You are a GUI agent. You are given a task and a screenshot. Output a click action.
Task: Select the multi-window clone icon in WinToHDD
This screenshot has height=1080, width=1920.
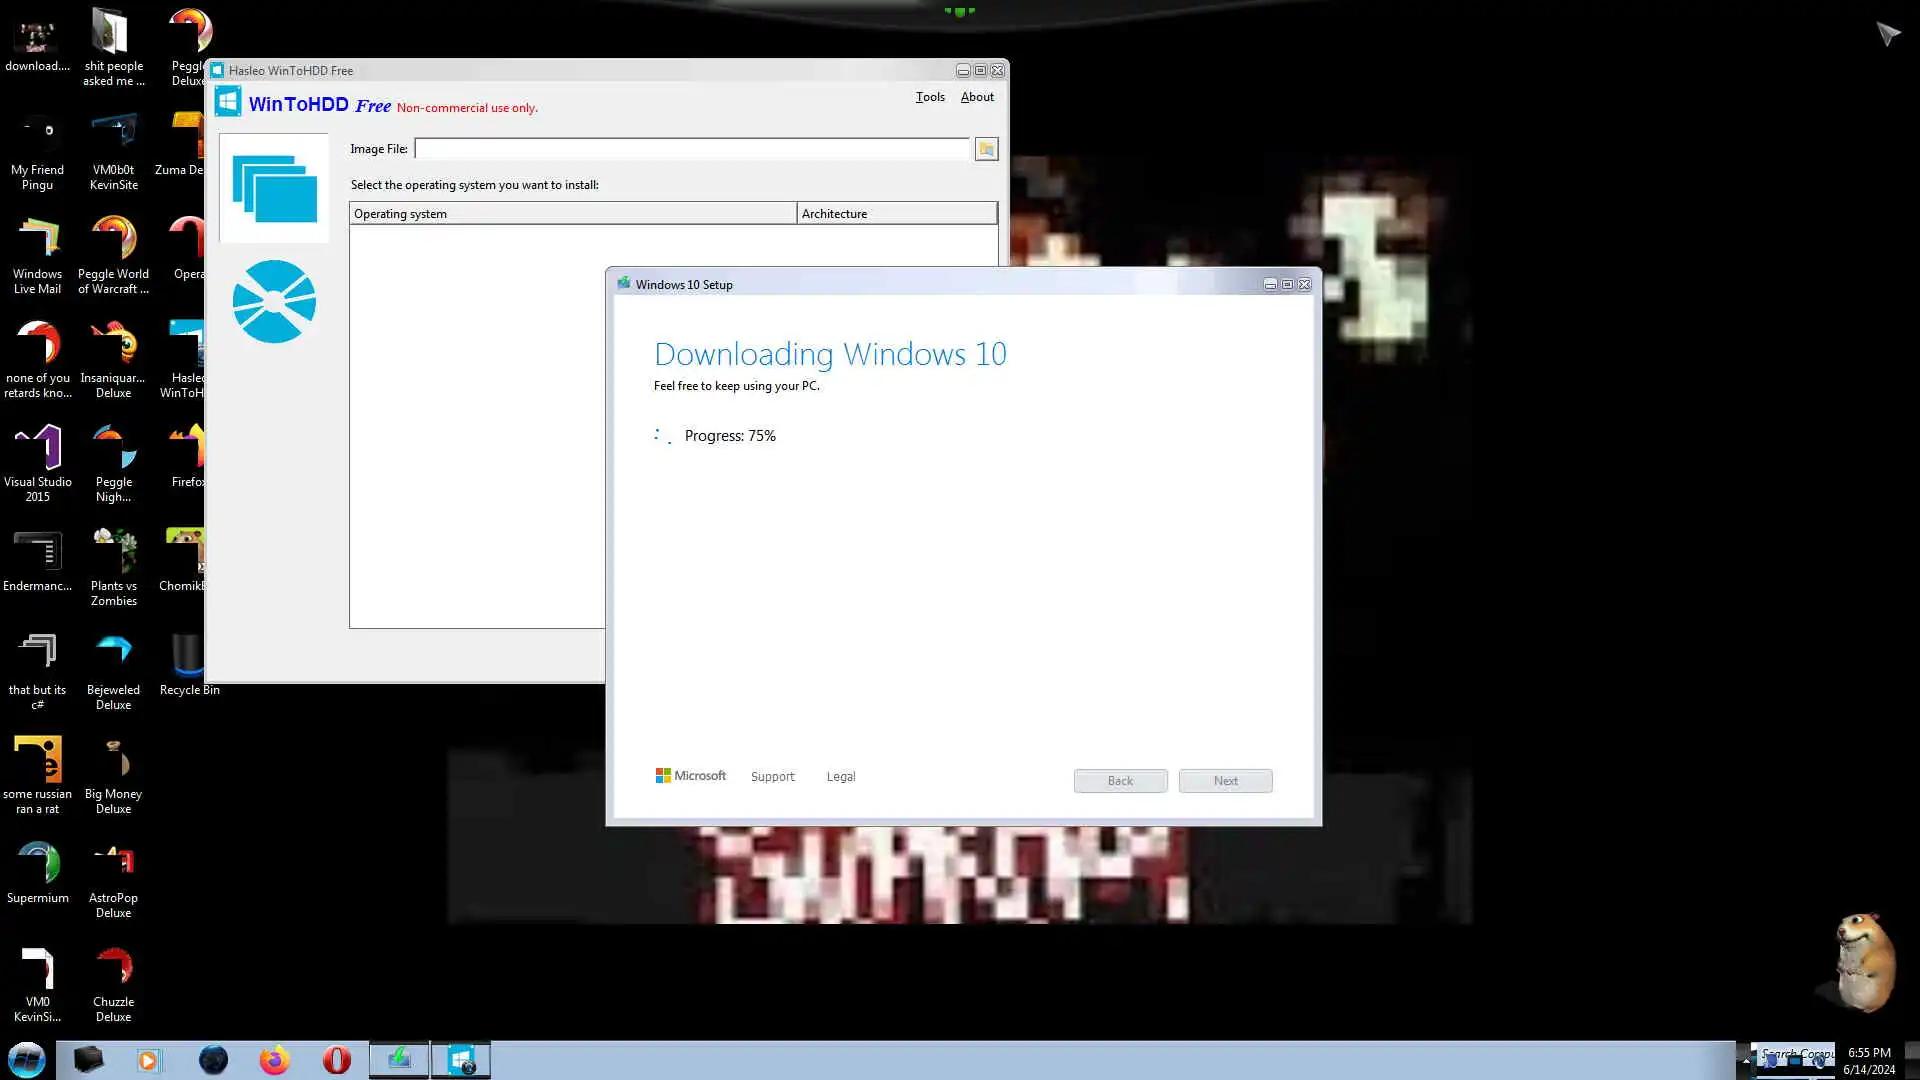point(274,188)
